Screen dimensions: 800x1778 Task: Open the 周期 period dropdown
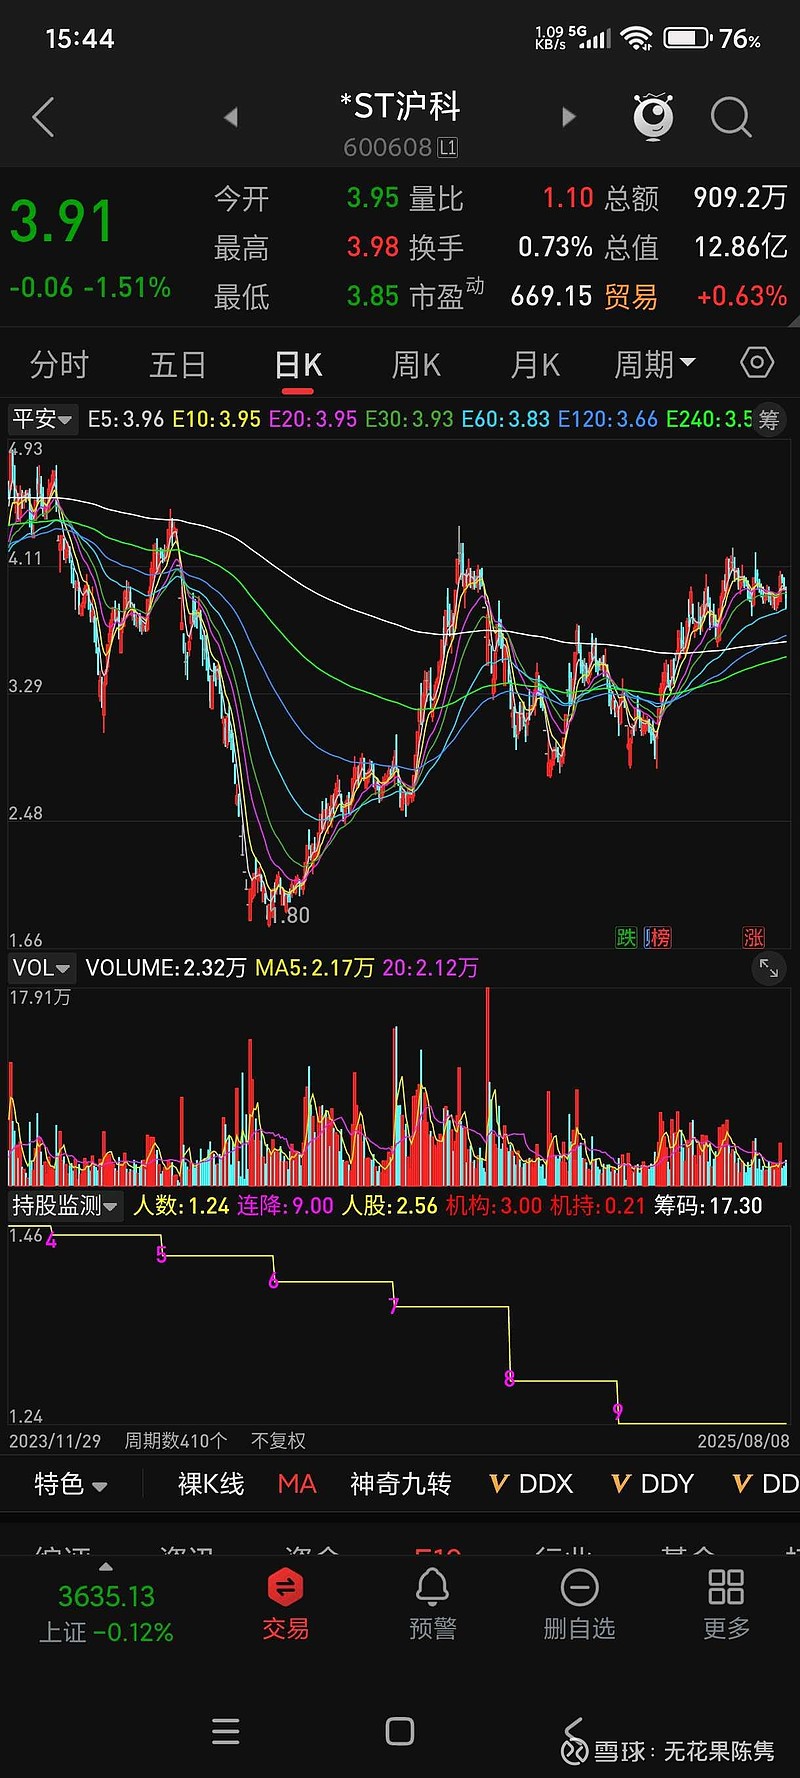pyautogui.click(x=655, y=364)
